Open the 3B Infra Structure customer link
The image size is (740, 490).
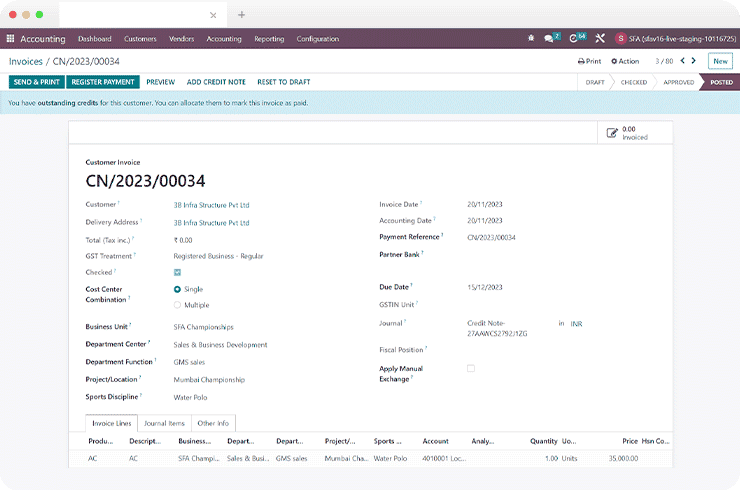[x=211, y=205]
